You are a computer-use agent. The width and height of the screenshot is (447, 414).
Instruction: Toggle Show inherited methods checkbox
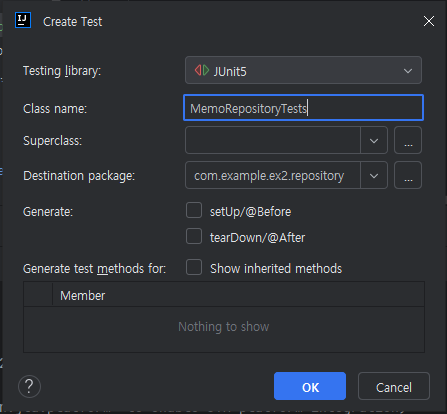[x=194, y=267]
